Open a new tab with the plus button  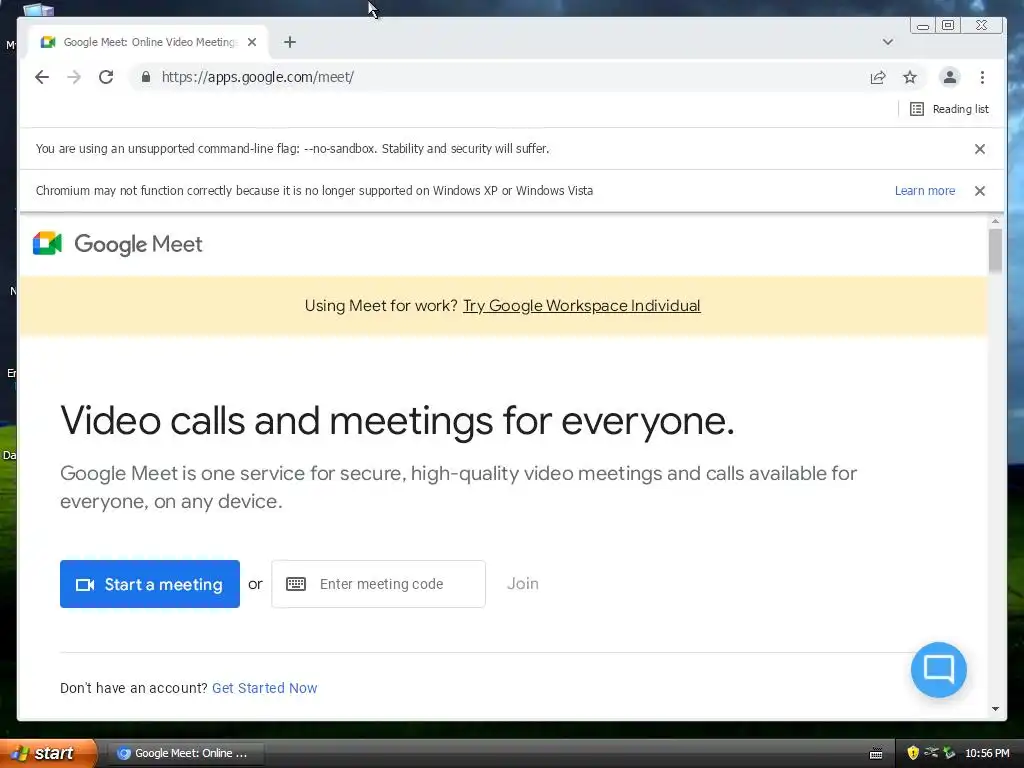[290, 42]
